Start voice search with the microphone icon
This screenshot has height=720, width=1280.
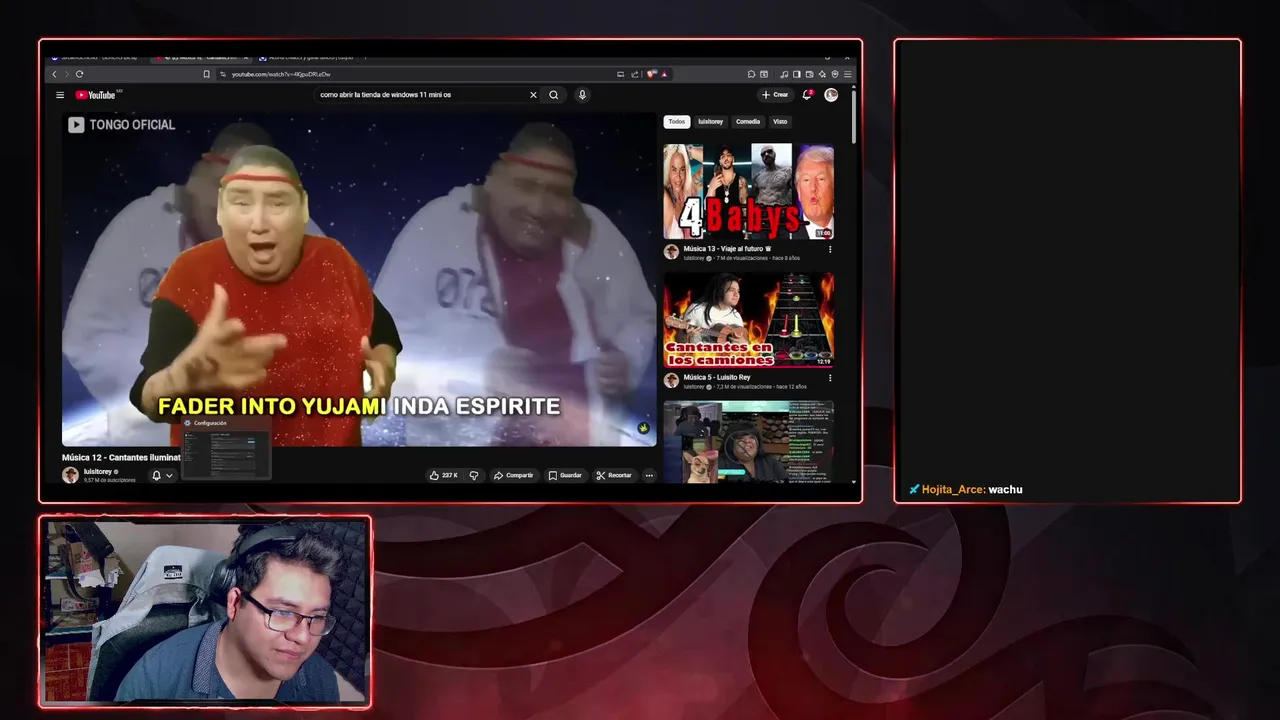tap(582, 95)
